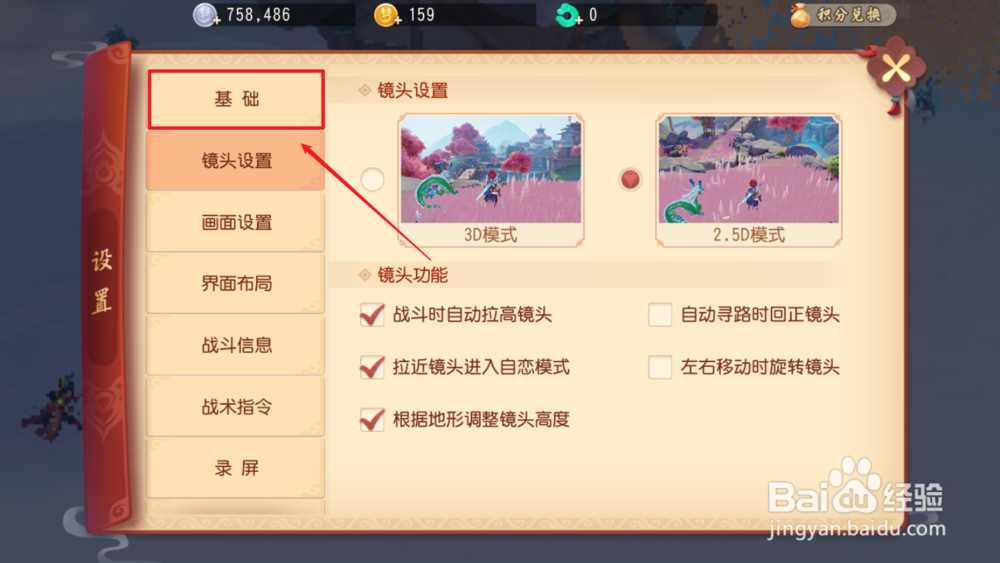The height and width of the screenshot is (563, 1000).
Task: Enable 左右移动时旋转镜头 checkbox
Action: [x=660, y=367]
